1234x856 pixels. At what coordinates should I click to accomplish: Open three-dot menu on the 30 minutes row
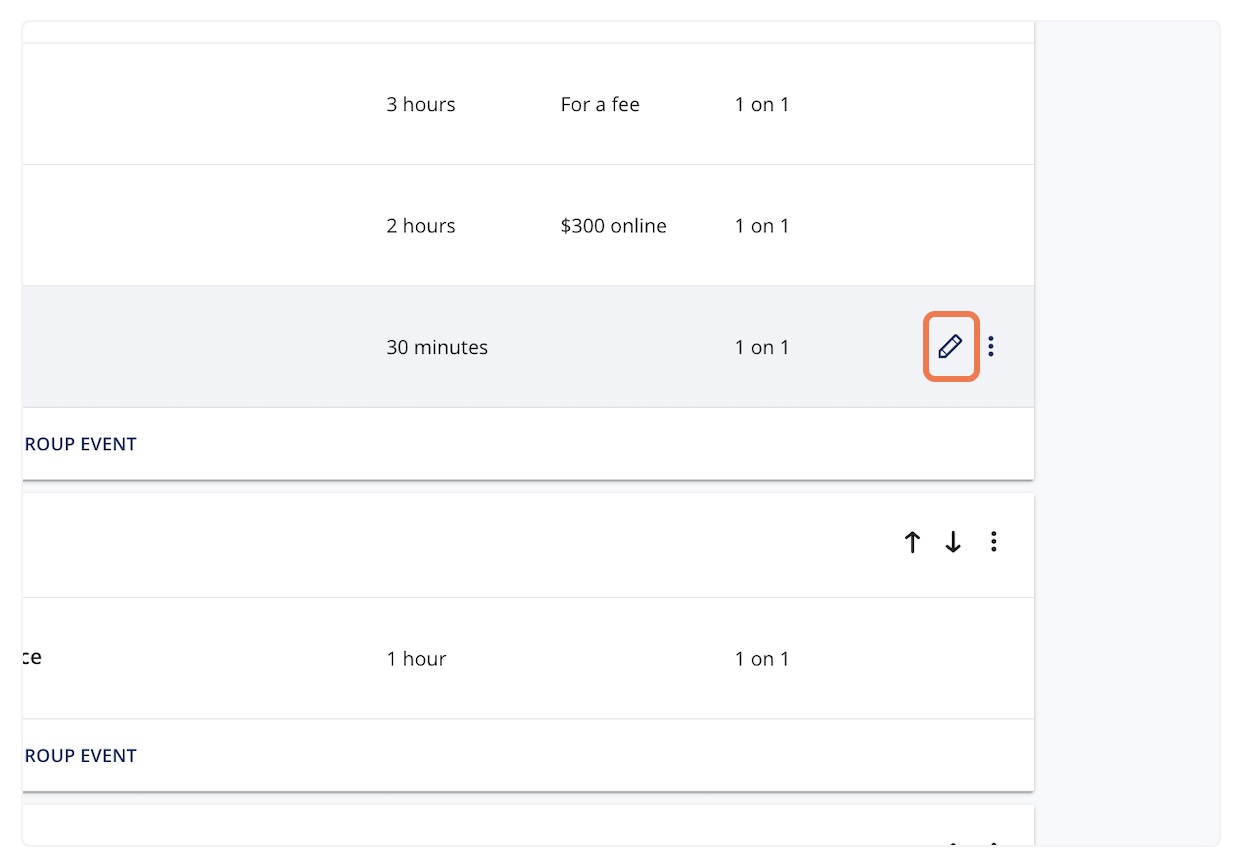pos(991,347)
